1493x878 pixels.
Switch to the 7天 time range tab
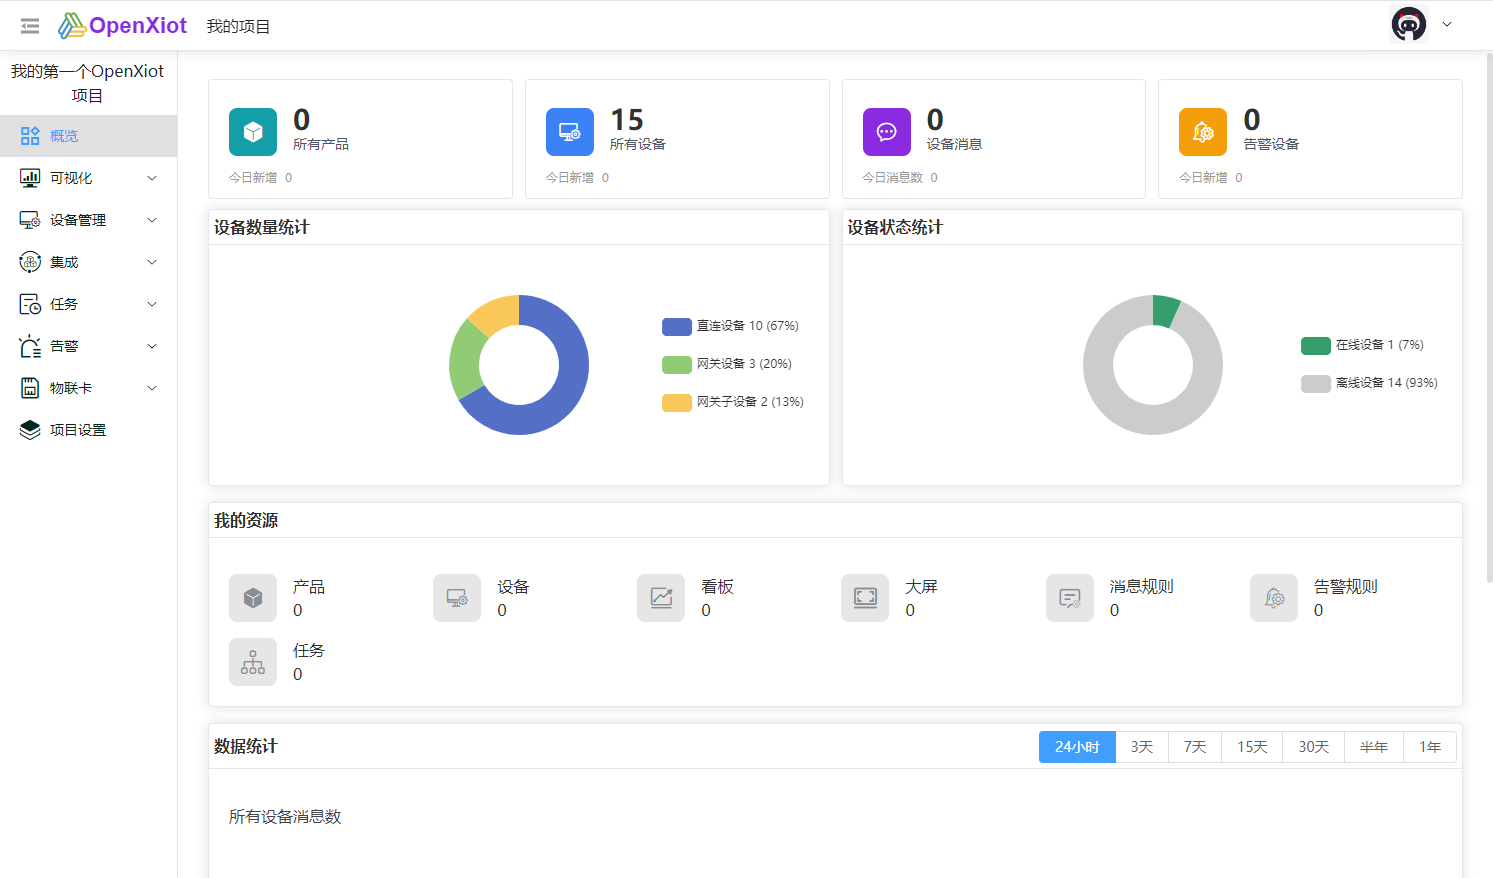pyautogui.click(x=1195, y=747)
